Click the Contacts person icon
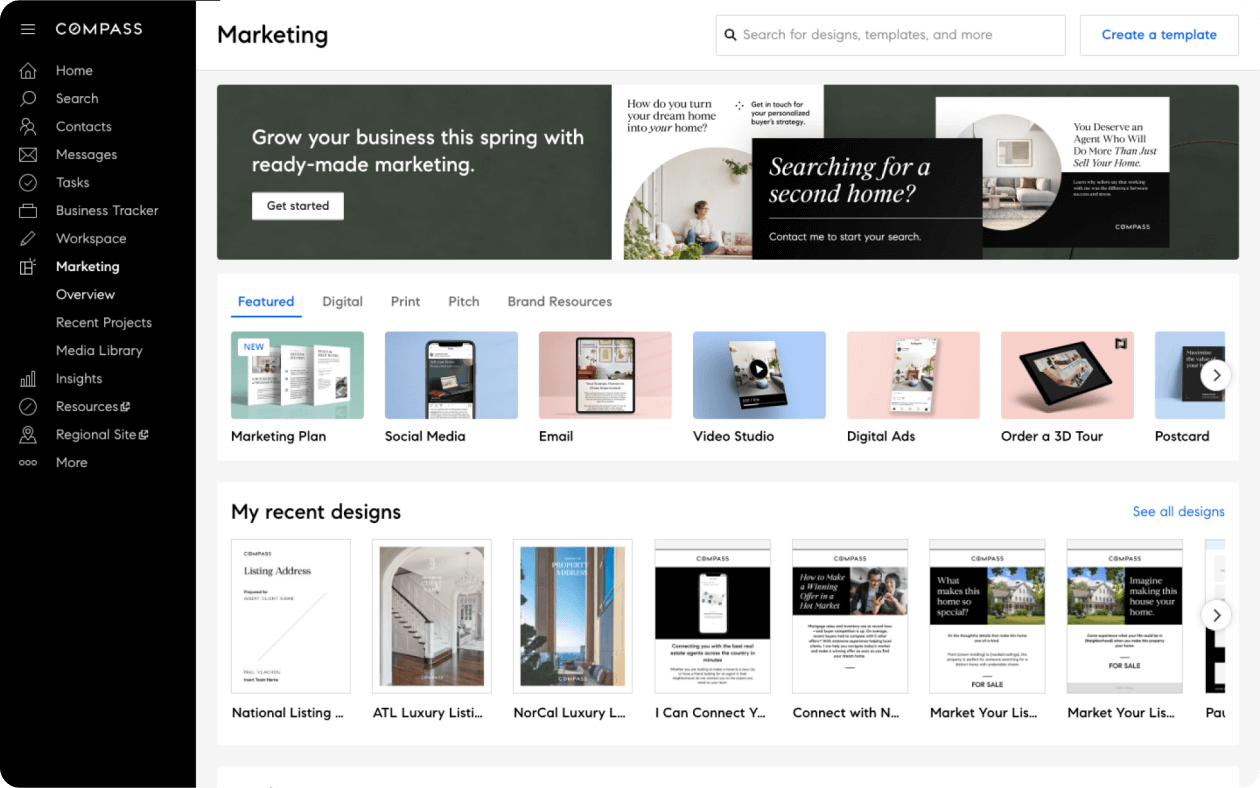The width and height of the screenshot is (1260, 788). [x=28, y=127]
